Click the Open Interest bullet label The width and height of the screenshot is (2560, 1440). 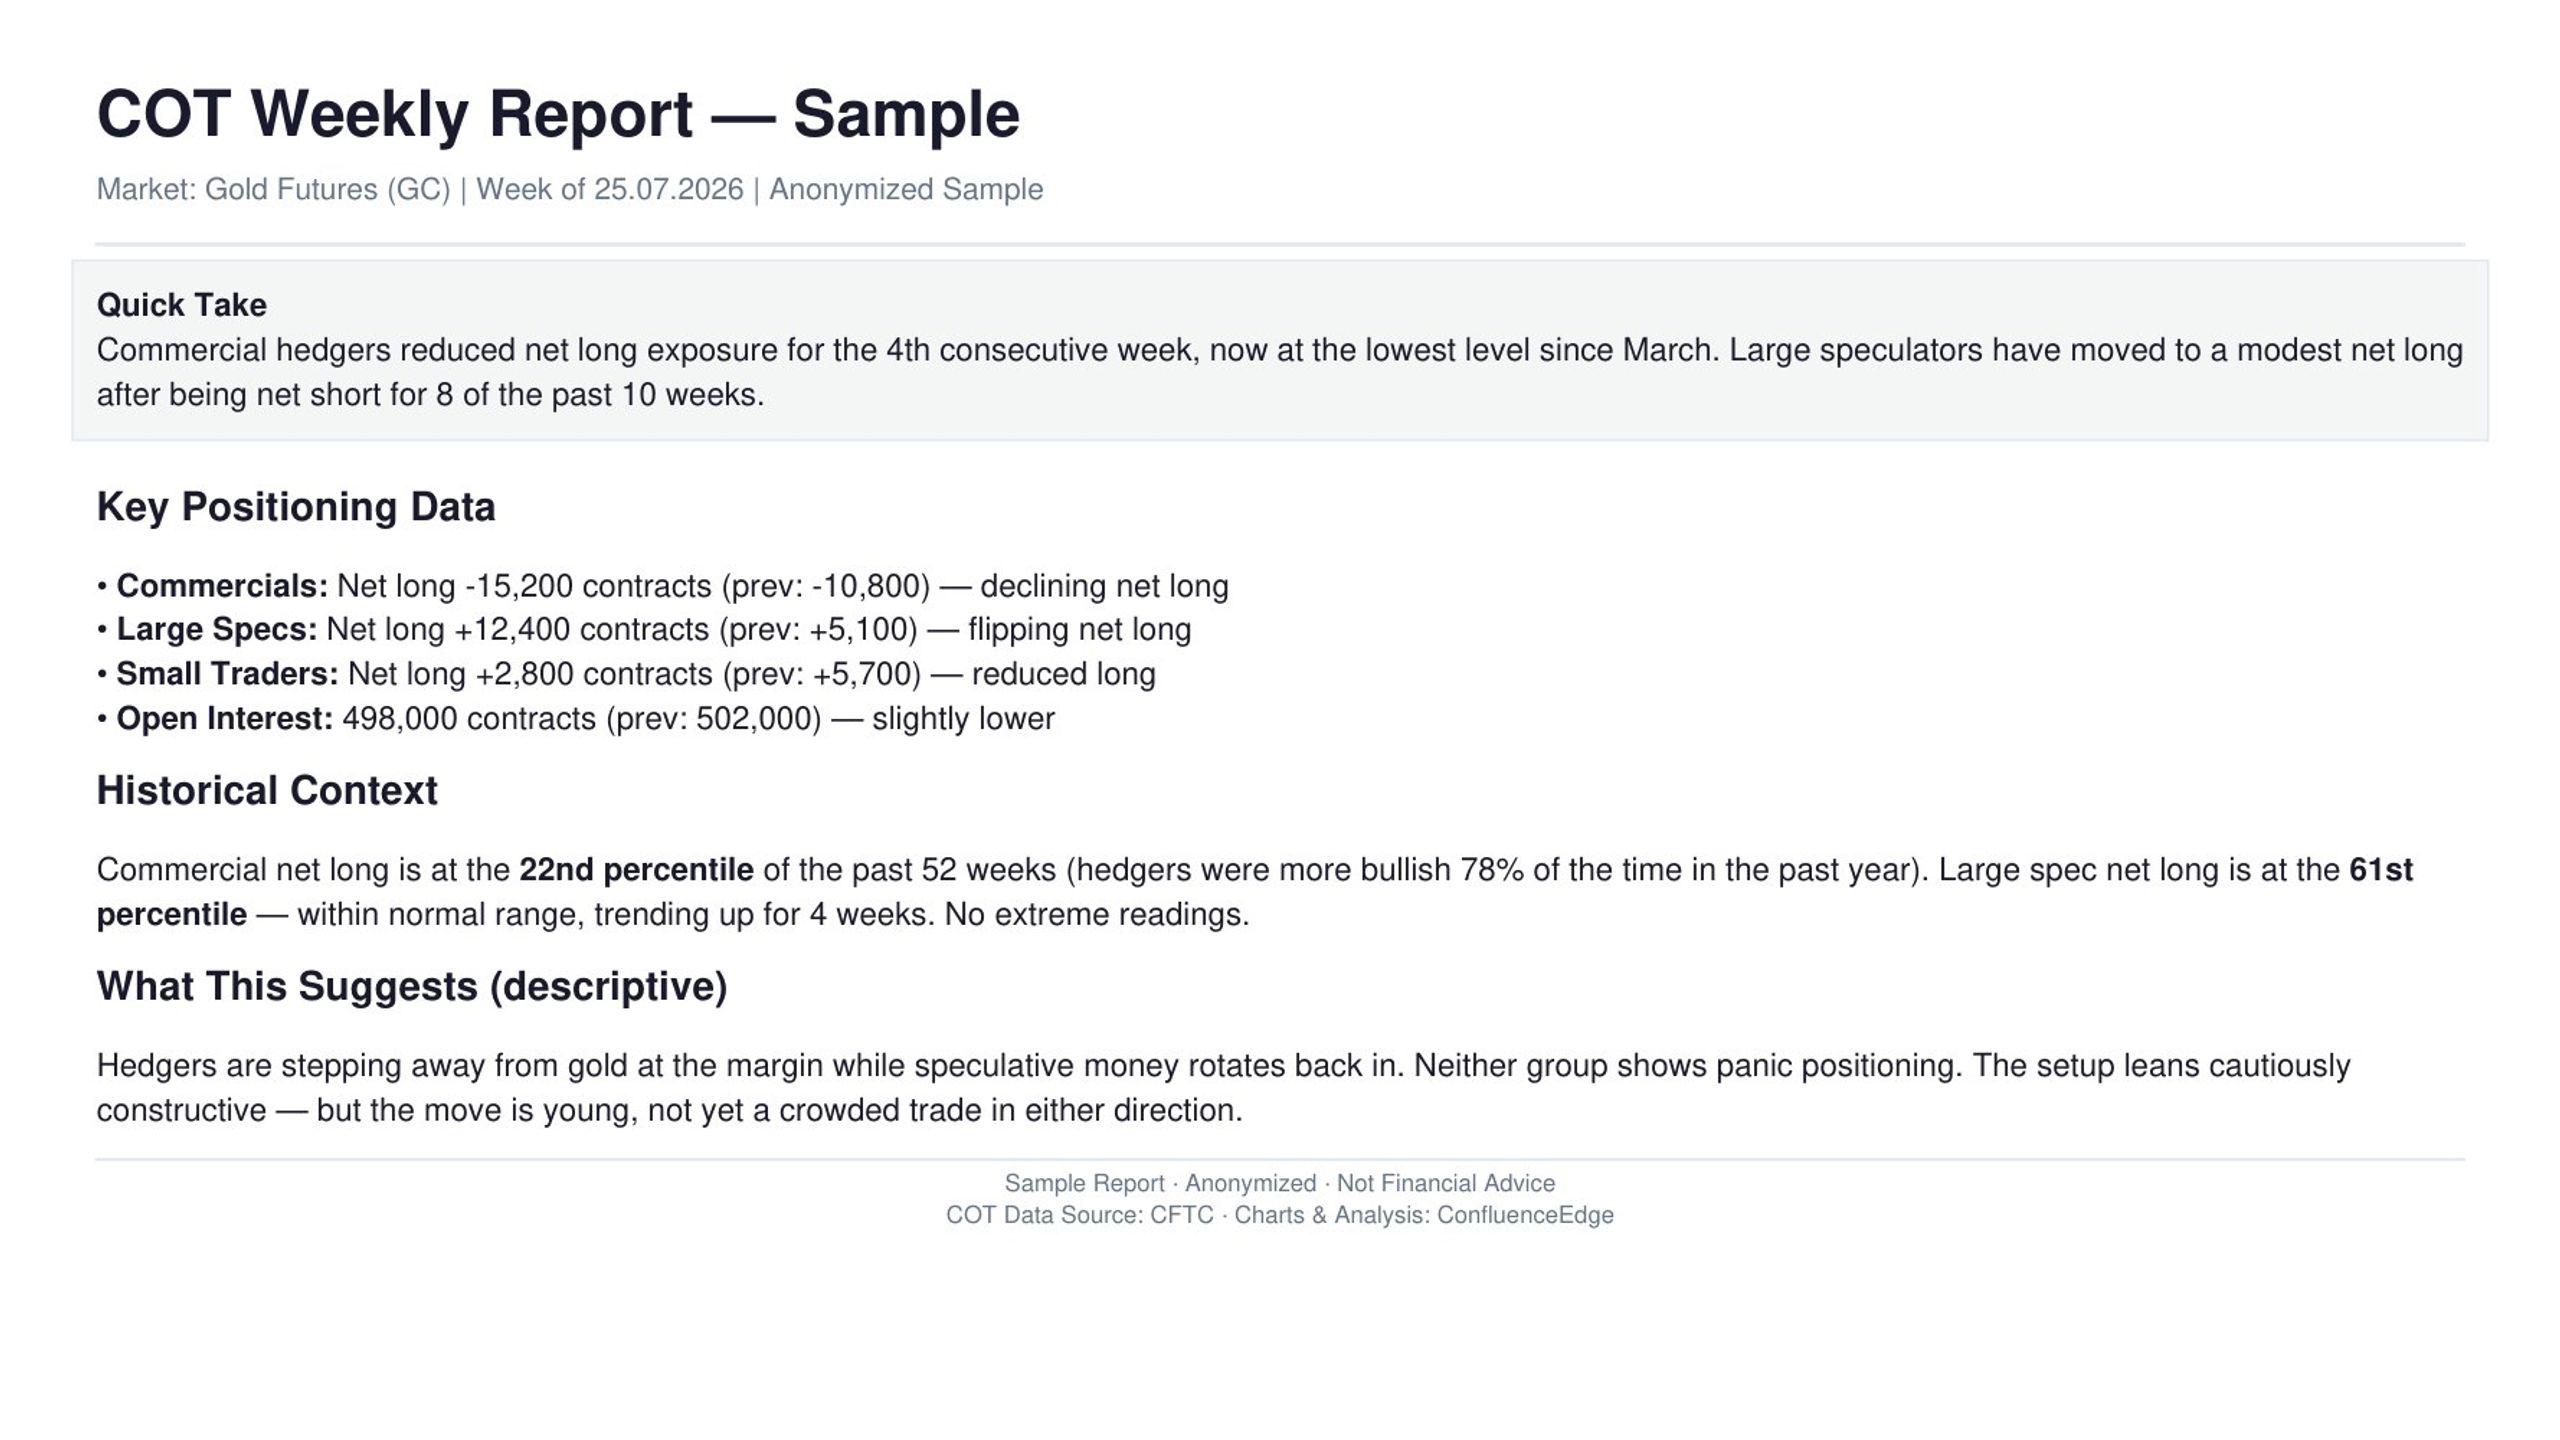pyautogui.click(x=225, y=719)
